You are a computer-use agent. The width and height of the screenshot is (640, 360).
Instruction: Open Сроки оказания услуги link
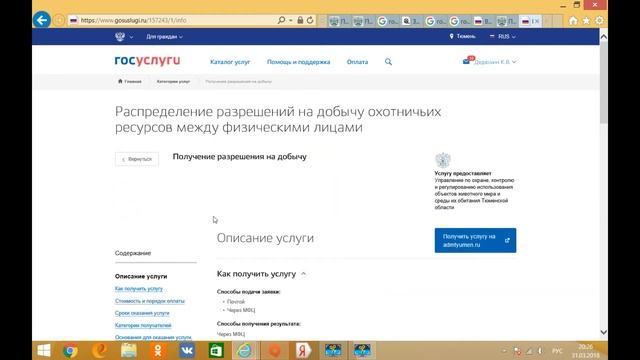[142, 313]
